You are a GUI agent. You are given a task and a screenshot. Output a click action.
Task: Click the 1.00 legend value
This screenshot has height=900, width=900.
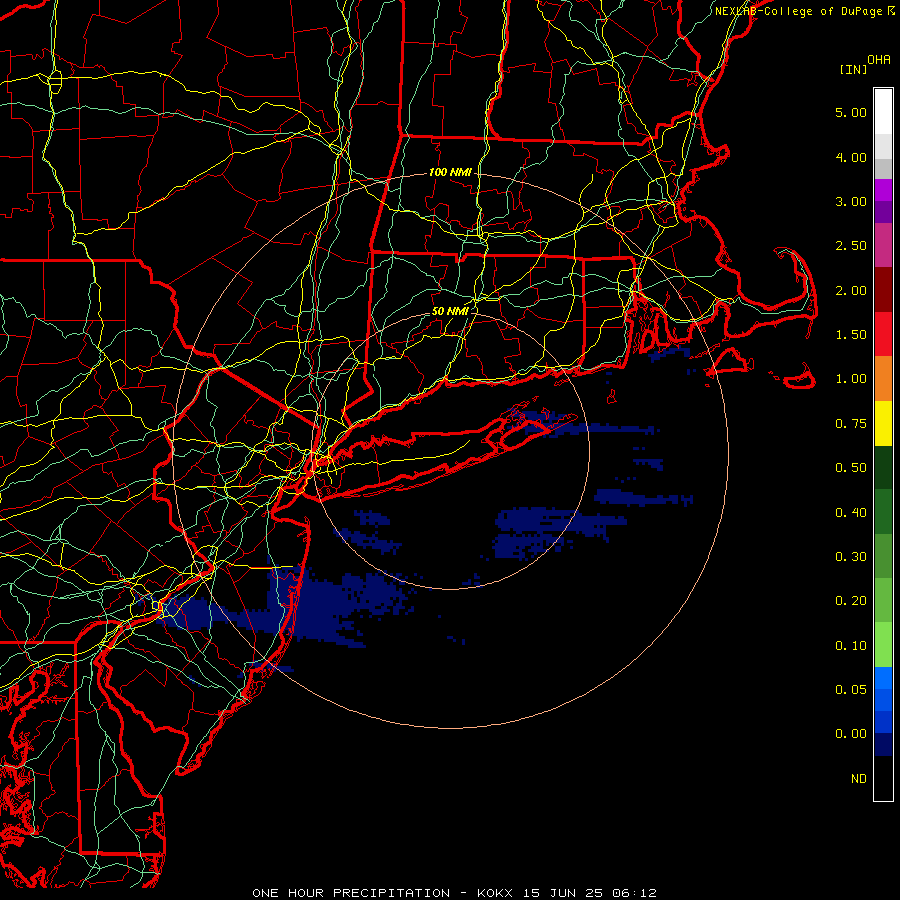click(x=851, y=379)
